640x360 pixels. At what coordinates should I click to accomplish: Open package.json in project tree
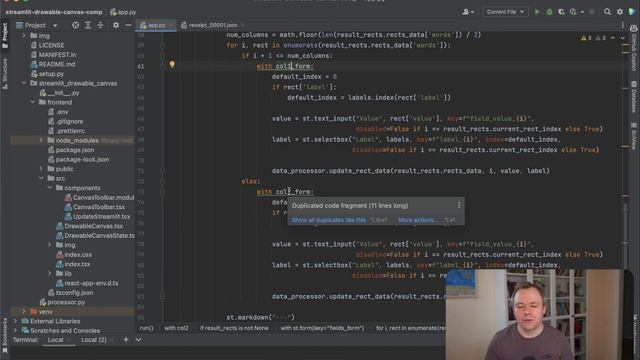click(75, 150)
